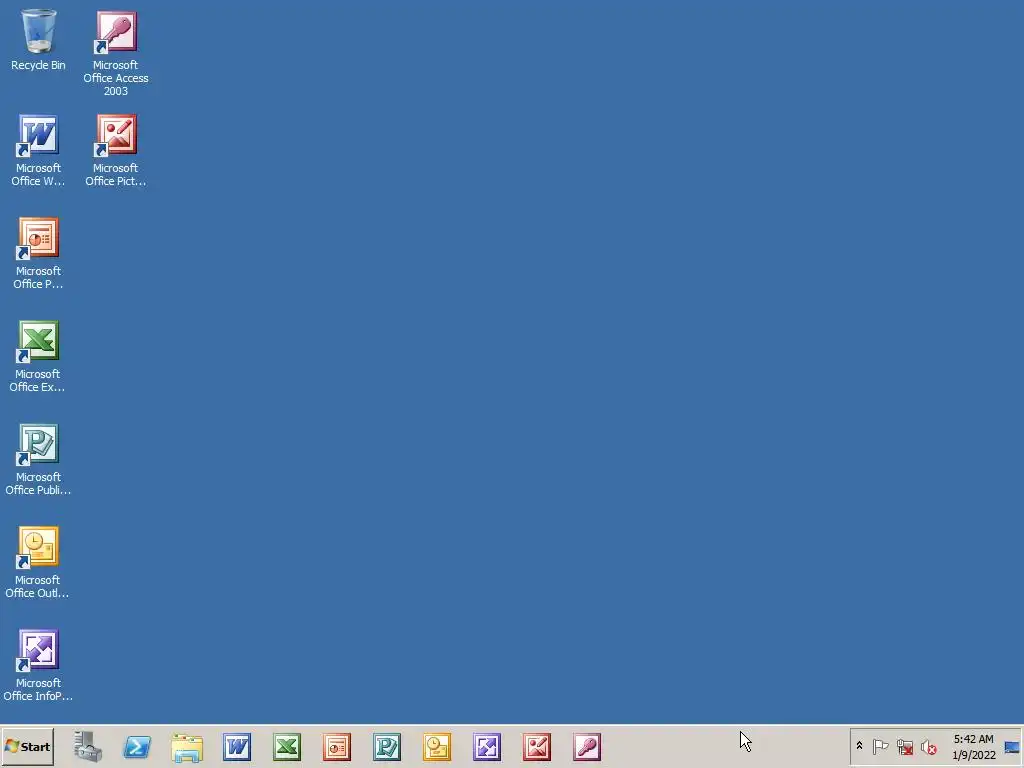
Task: Launch PowerPoint from the taskbar
Action: [x=337, y=746]
